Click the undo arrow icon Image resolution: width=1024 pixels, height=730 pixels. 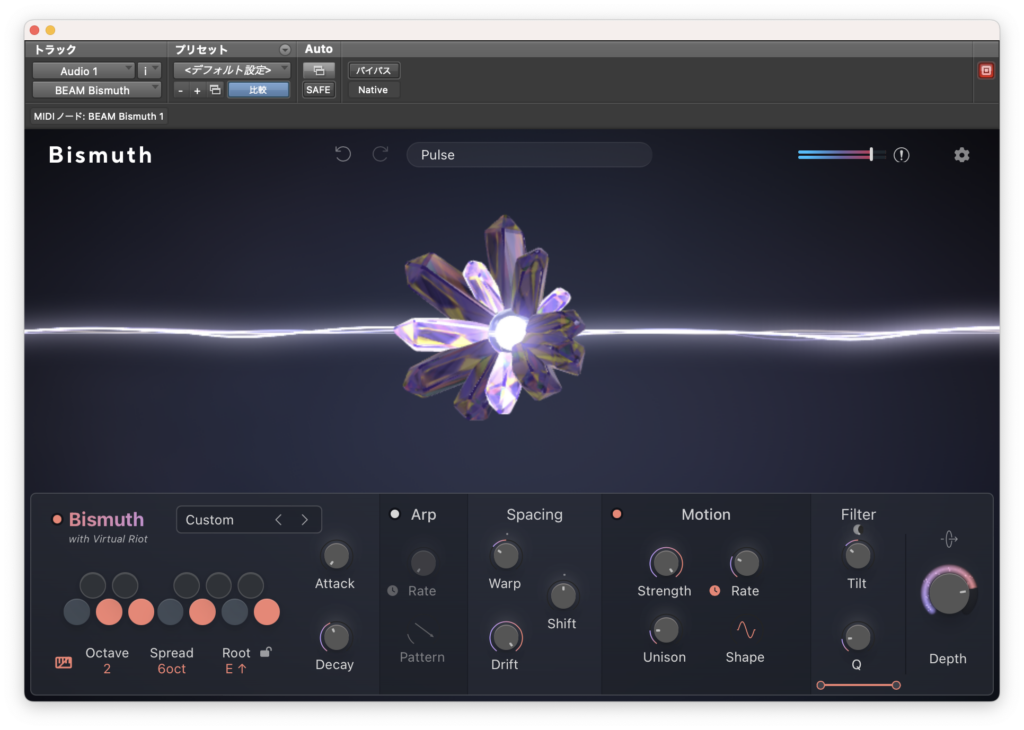(x=343, y=154)
